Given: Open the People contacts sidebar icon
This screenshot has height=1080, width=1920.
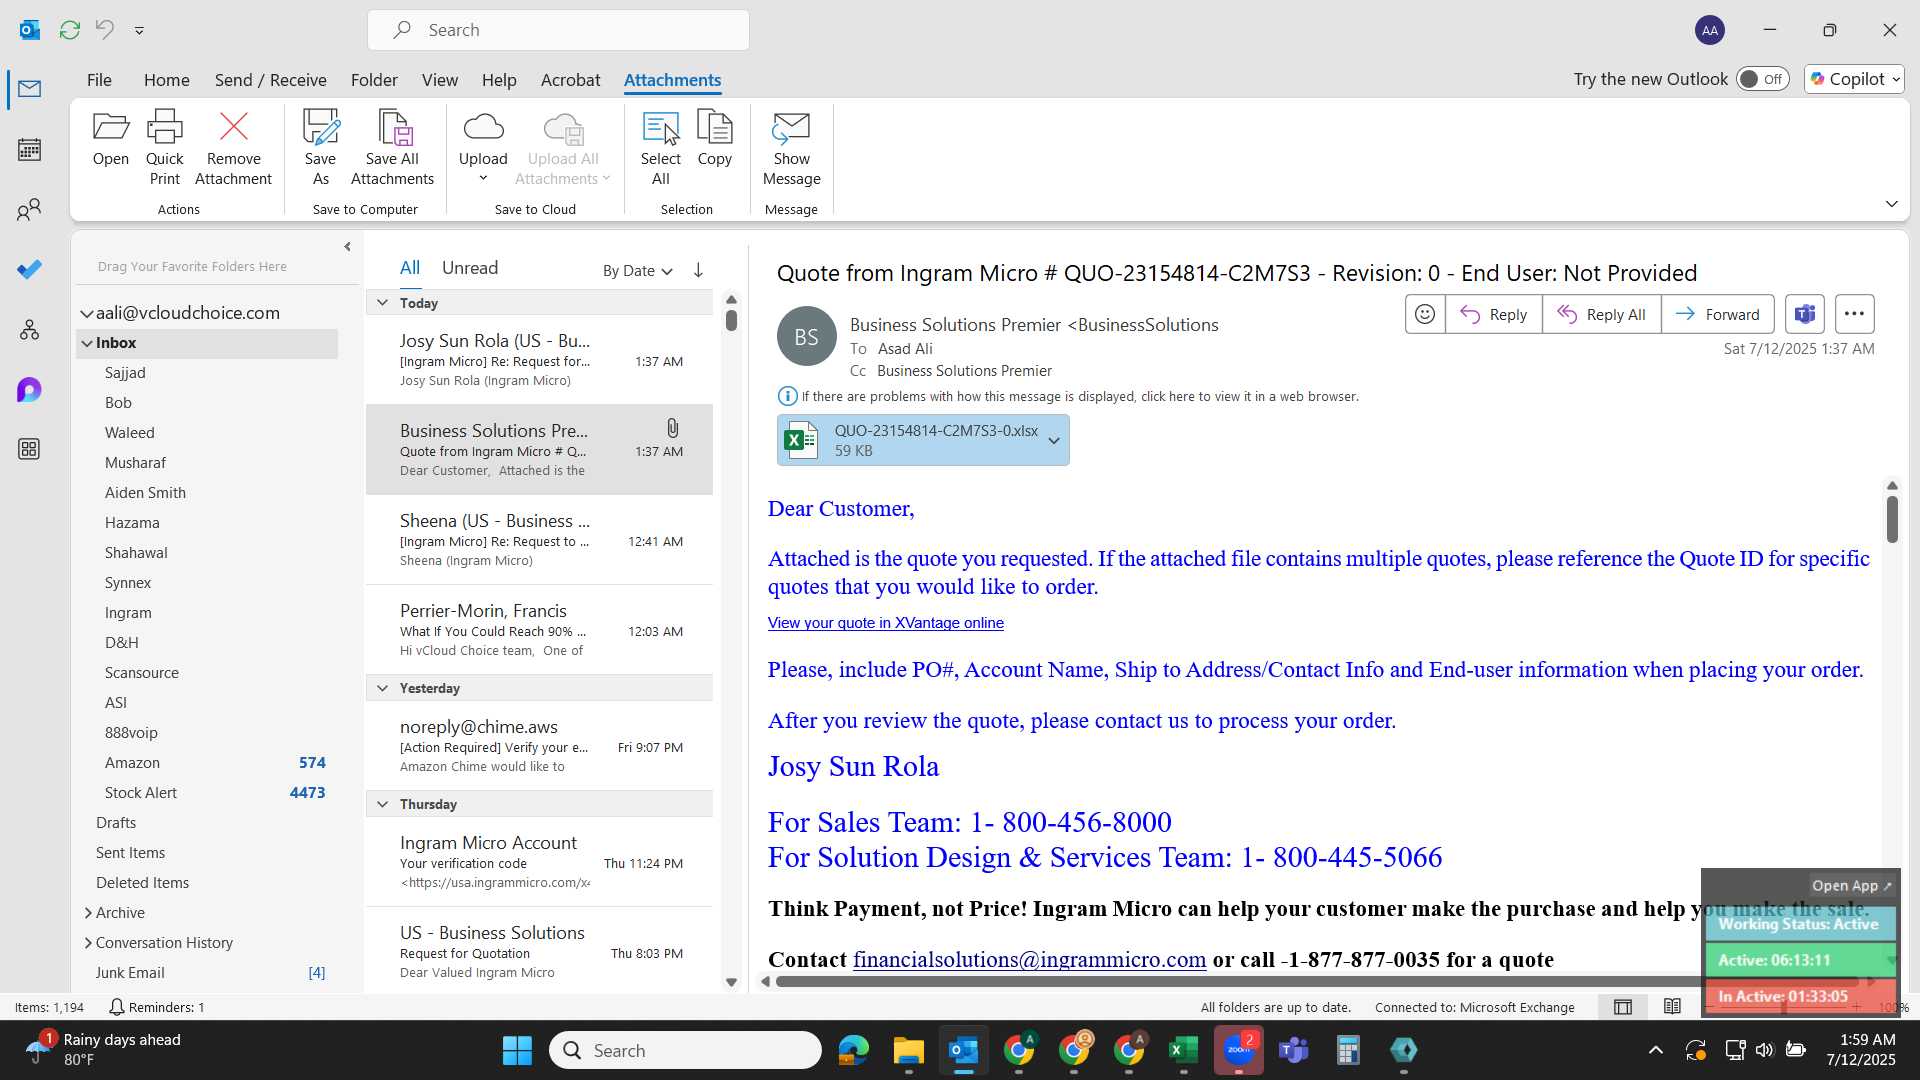Looking at the screenshot, I should (29, 209).
